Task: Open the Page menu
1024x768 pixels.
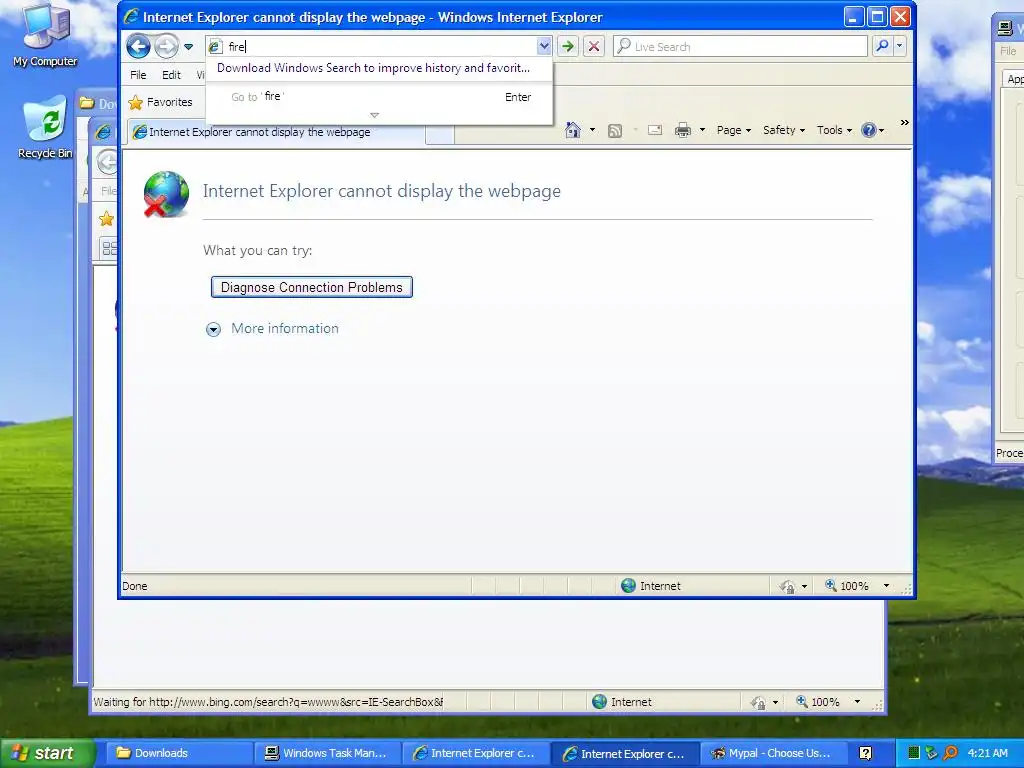Action: pyautogui.click(x=734, y=130)
